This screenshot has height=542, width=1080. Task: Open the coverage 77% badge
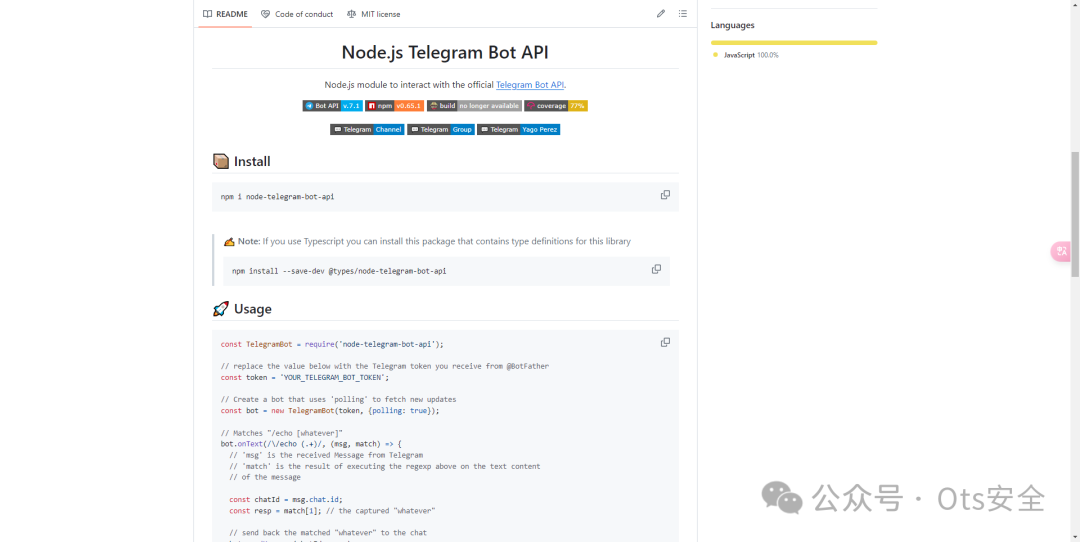click(556, 106)
